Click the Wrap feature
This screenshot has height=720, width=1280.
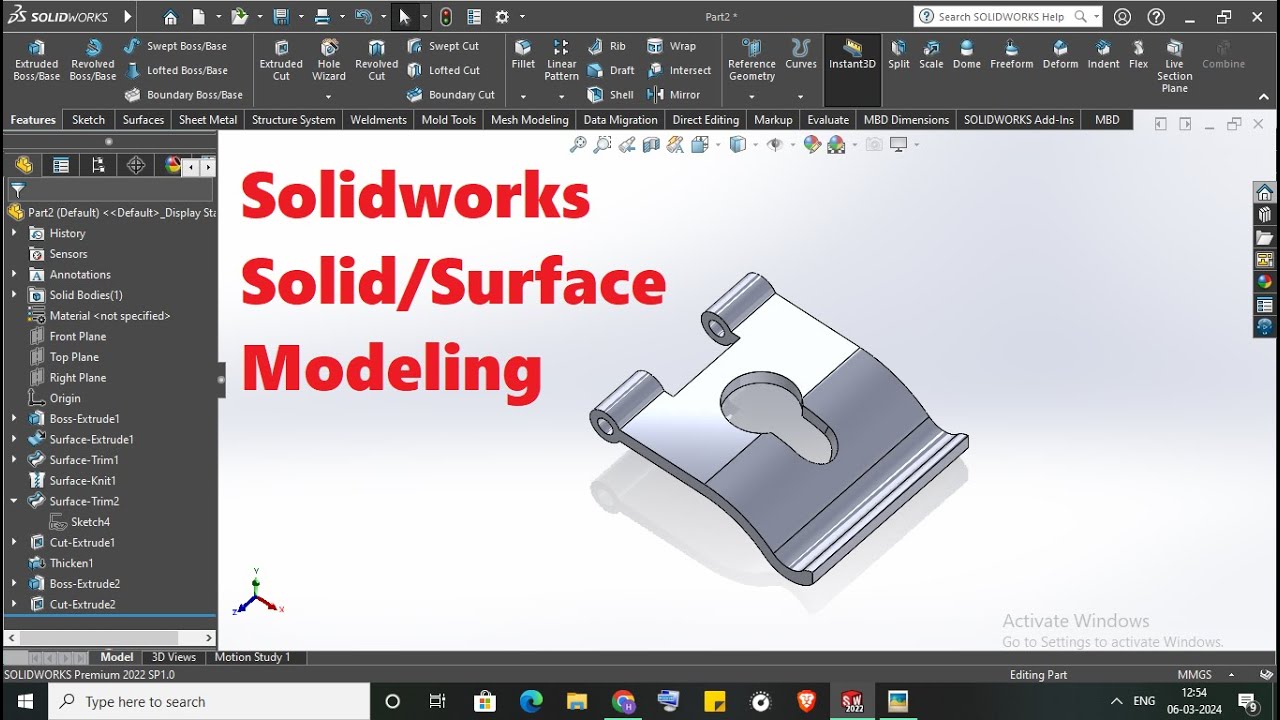point(672,46)
